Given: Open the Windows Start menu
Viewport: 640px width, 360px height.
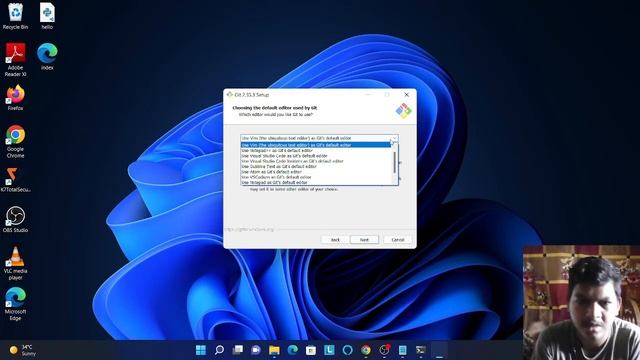Looking at the screenshot, I should (x=201, y=350).
